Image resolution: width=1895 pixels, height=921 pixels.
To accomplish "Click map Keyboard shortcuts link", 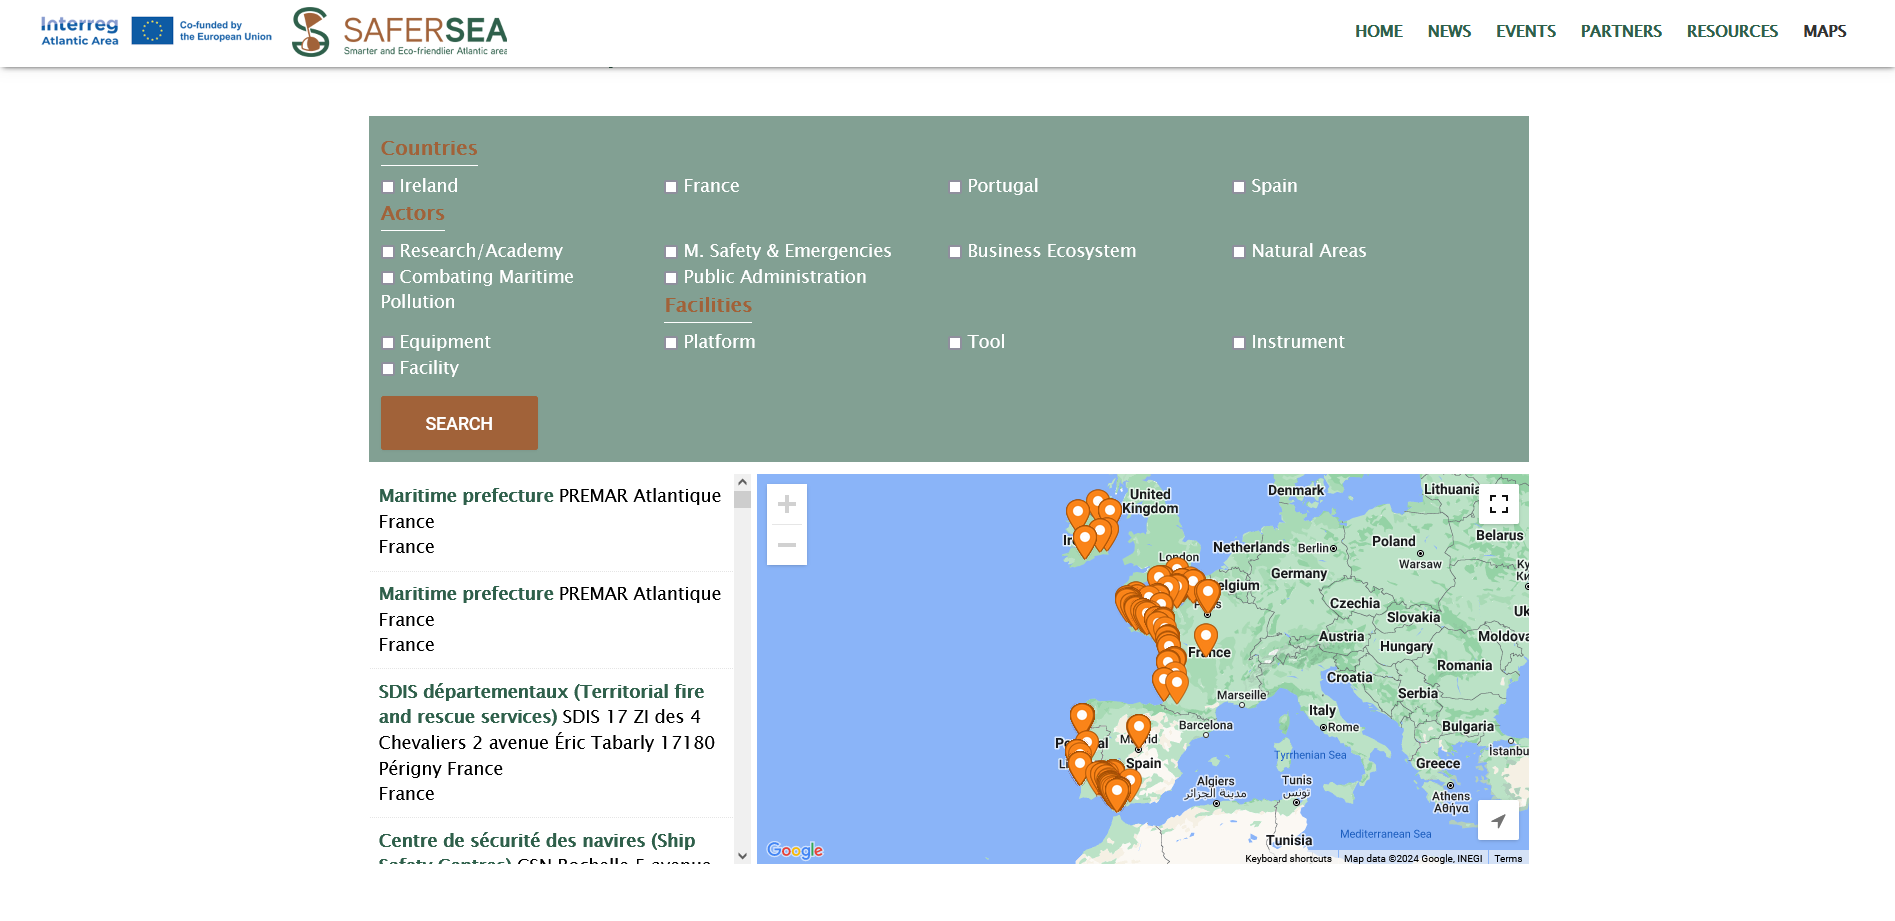I will click(1288, 858).
